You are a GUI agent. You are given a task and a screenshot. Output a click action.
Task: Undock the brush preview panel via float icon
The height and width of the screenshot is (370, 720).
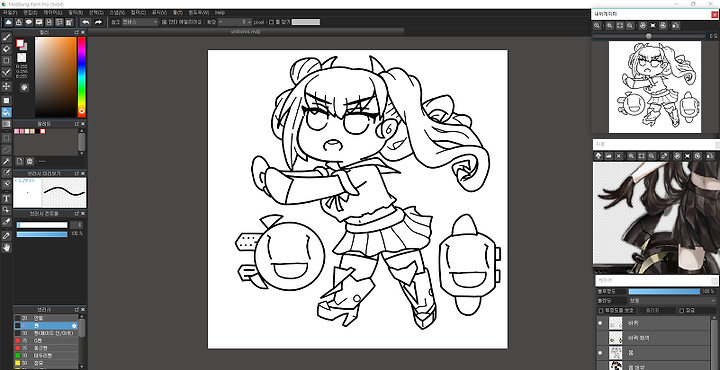[x=77, y=174]
